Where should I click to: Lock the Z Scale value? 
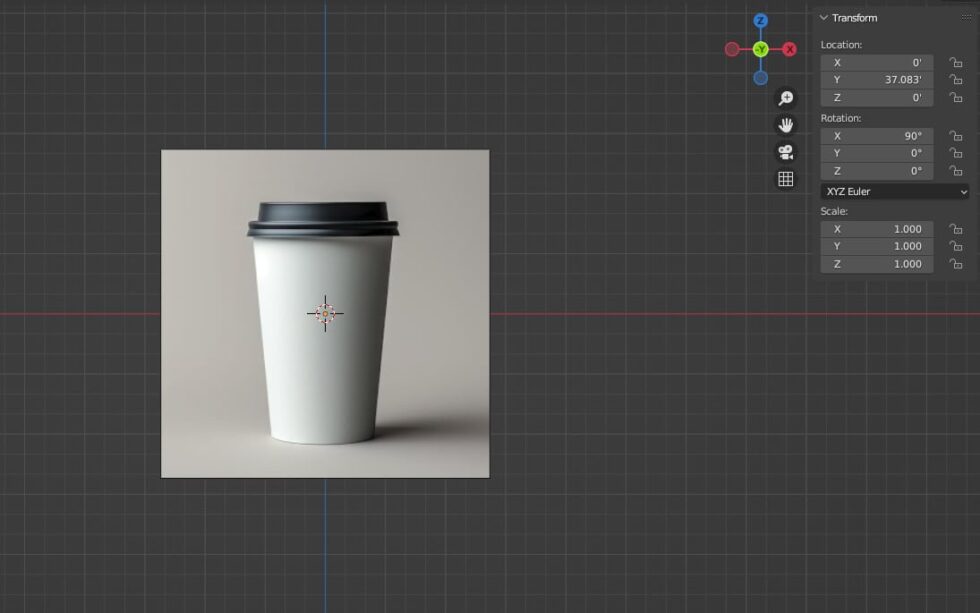(956, 263)
